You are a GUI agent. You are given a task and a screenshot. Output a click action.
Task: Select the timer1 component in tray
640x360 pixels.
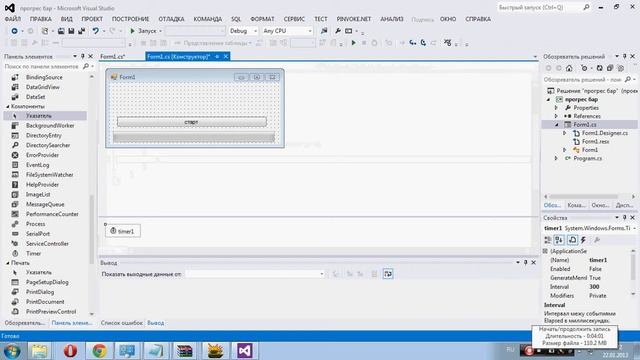122,231
